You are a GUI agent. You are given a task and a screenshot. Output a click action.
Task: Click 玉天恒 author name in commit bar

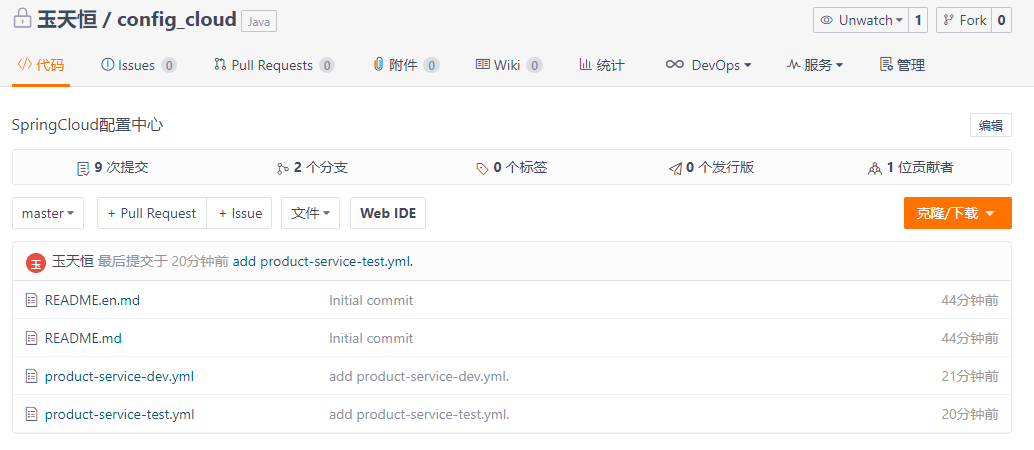click(x=73, y=261)
